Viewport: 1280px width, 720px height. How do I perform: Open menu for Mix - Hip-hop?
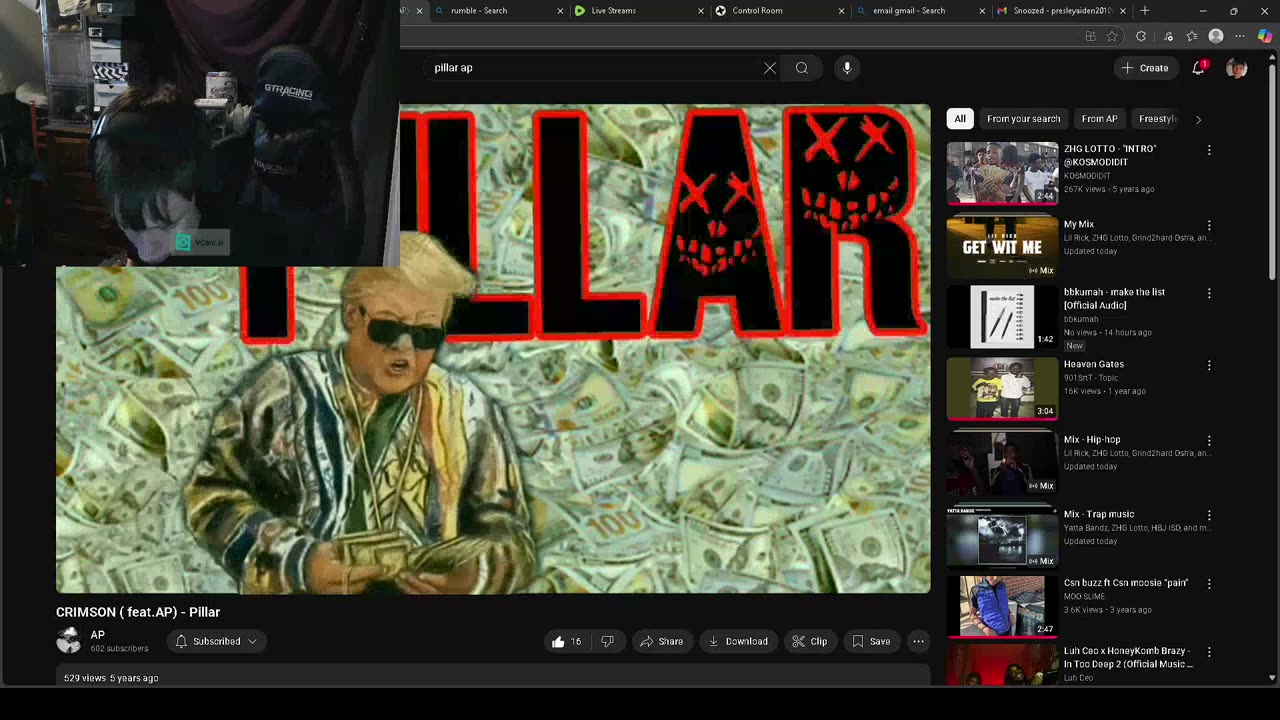(x=1209, y=440)
